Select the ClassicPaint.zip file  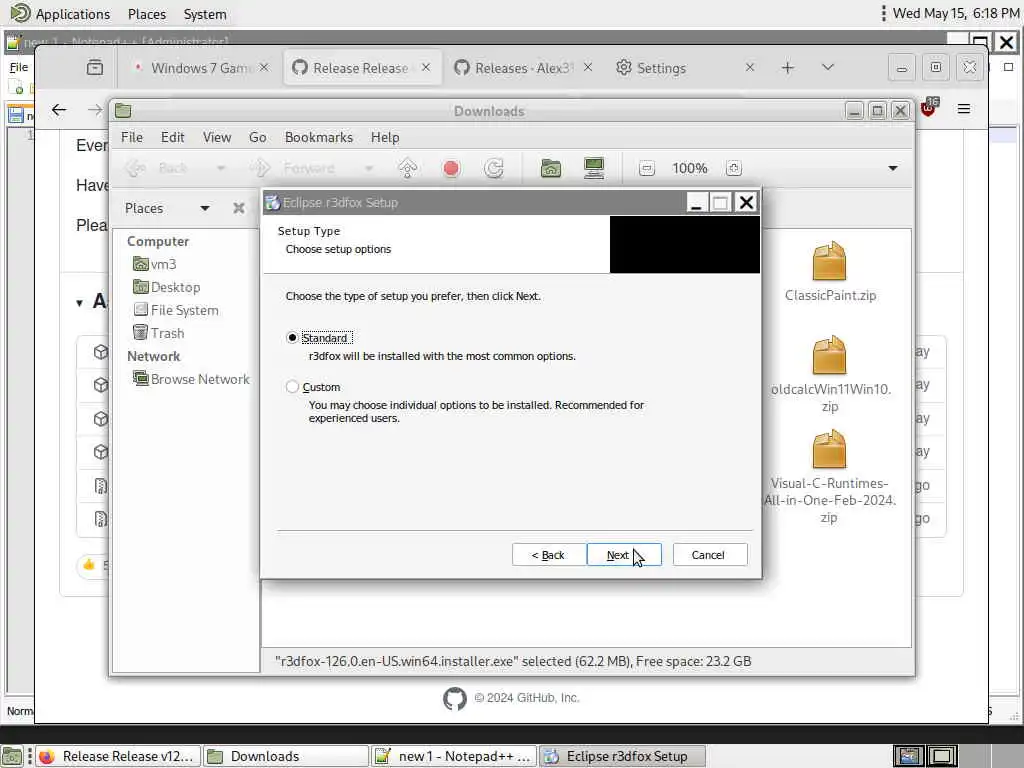point(830,272)
